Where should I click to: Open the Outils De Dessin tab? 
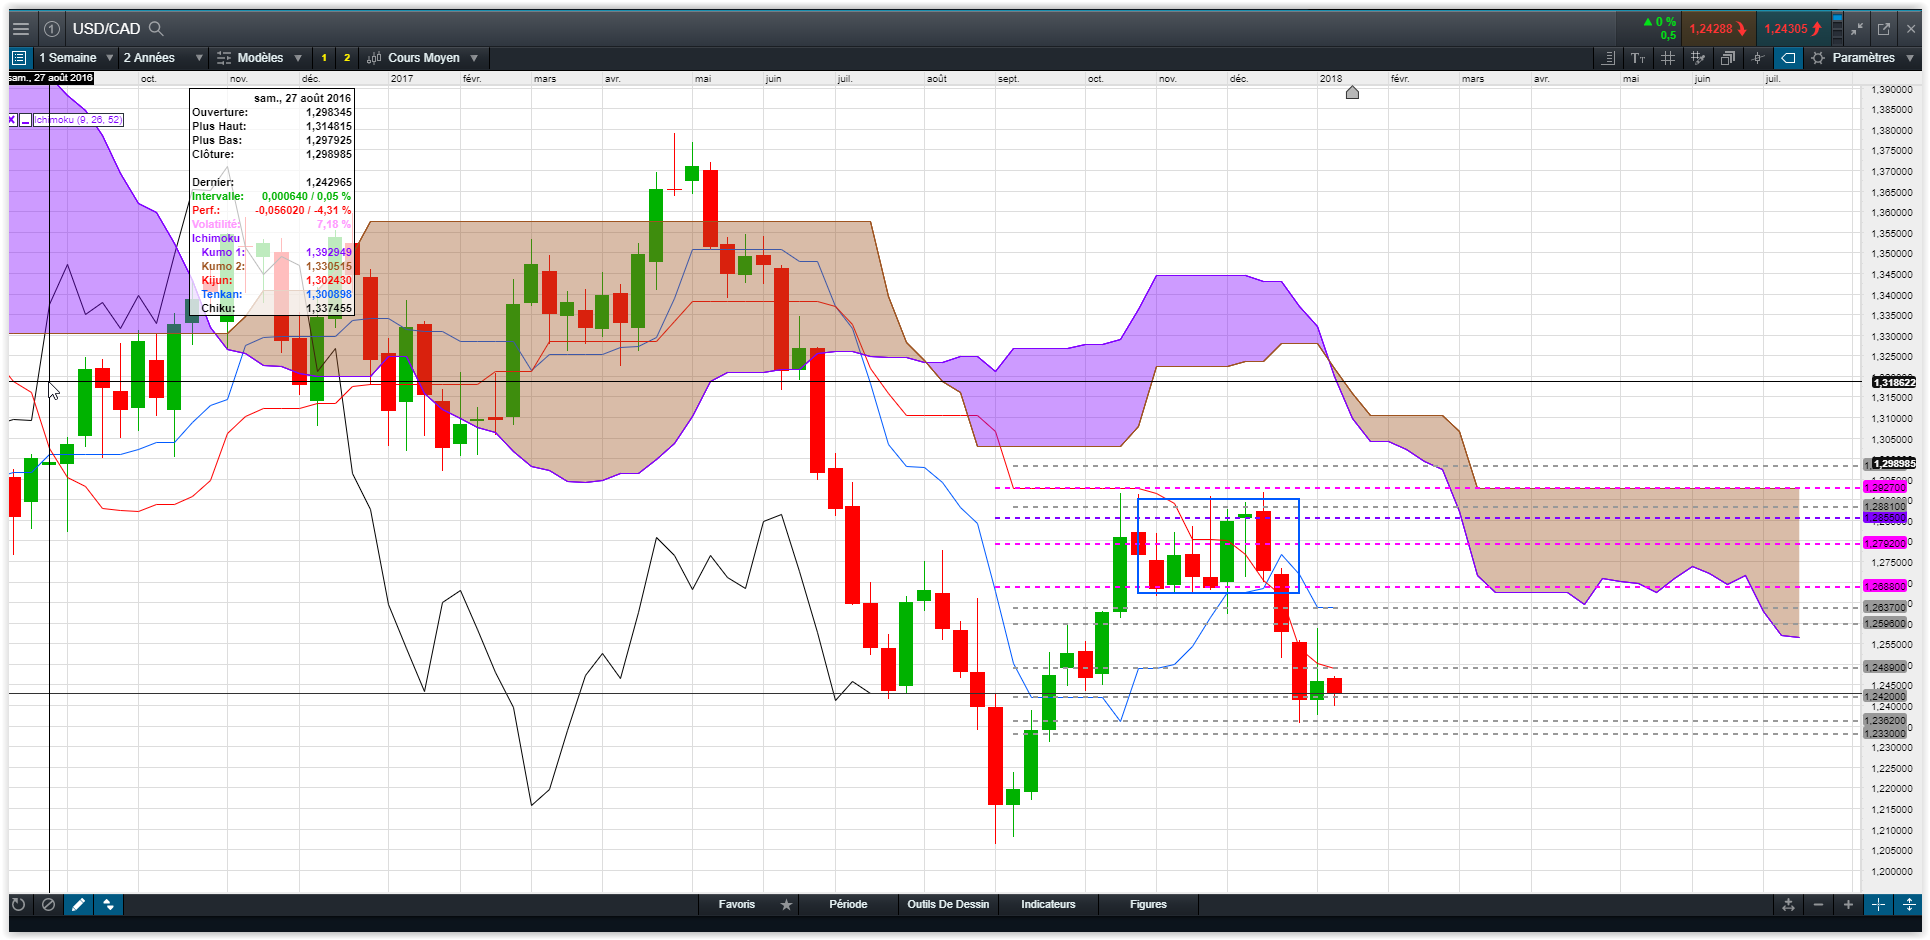pos(948,904)
